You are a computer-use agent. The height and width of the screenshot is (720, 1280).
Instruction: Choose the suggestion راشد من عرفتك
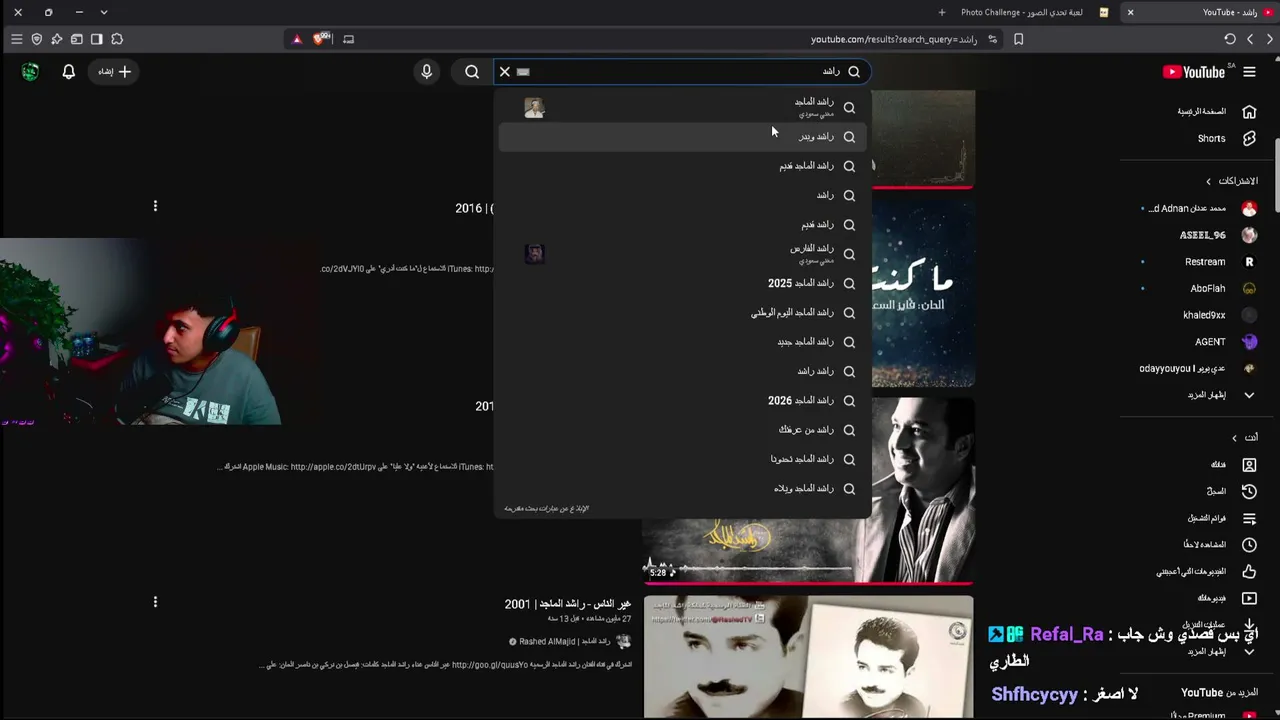click(685, 430)
